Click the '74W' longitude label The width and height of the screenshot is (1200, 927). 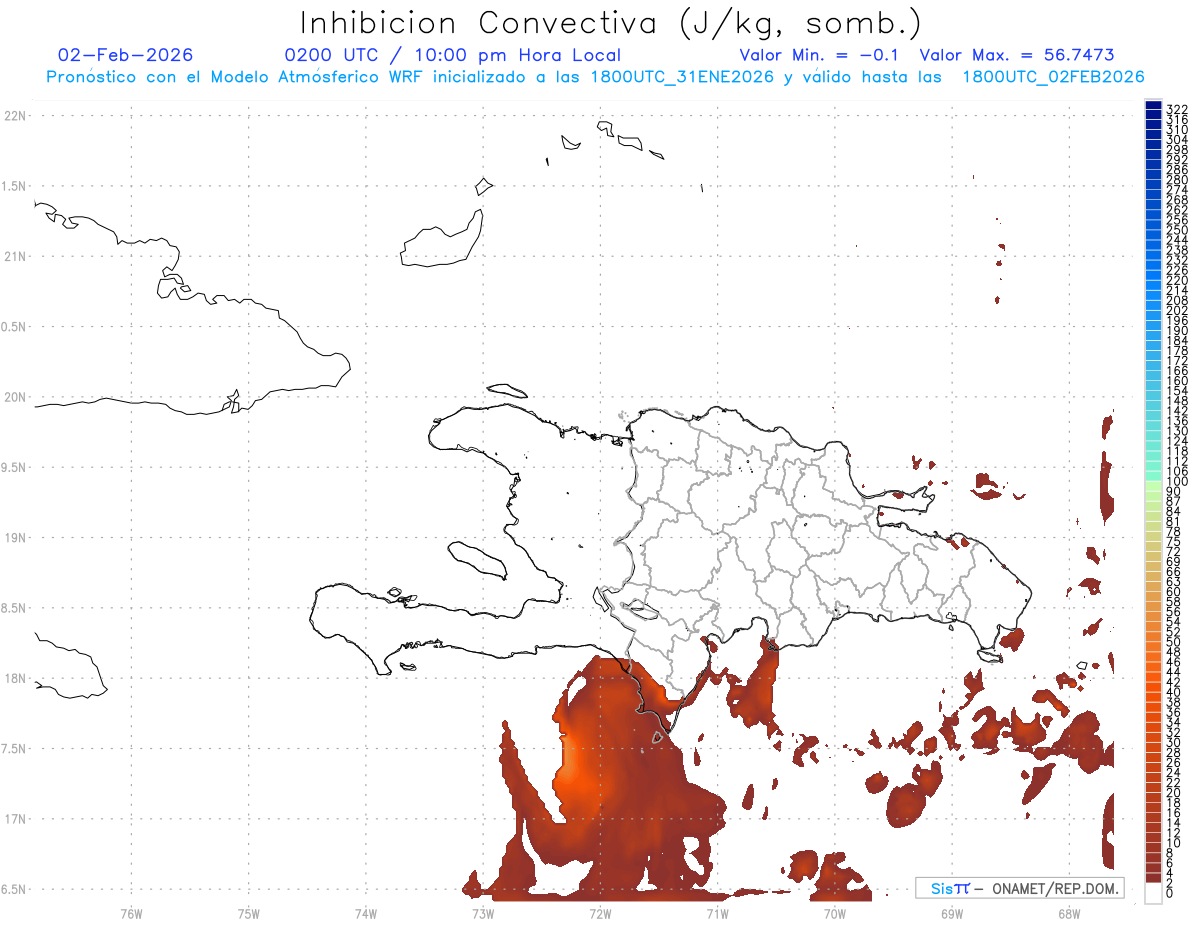(366, 913)
